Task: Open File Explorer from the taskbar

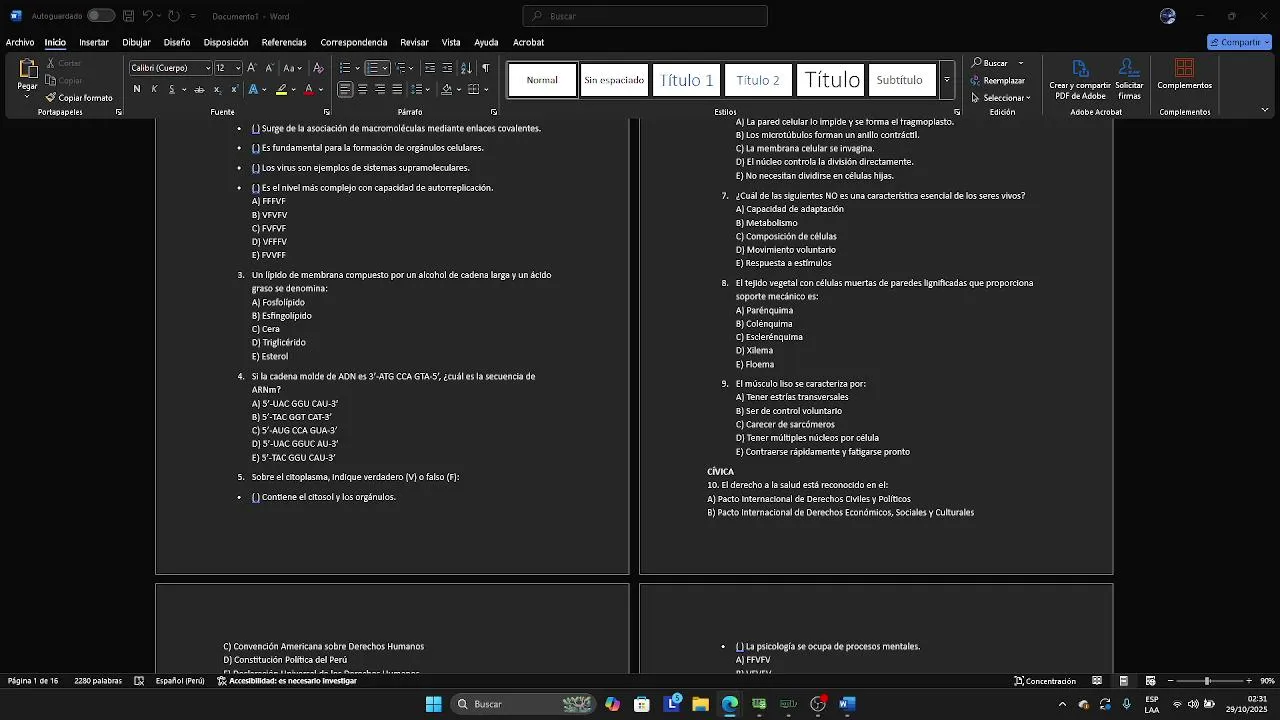Action: (700, 704)
